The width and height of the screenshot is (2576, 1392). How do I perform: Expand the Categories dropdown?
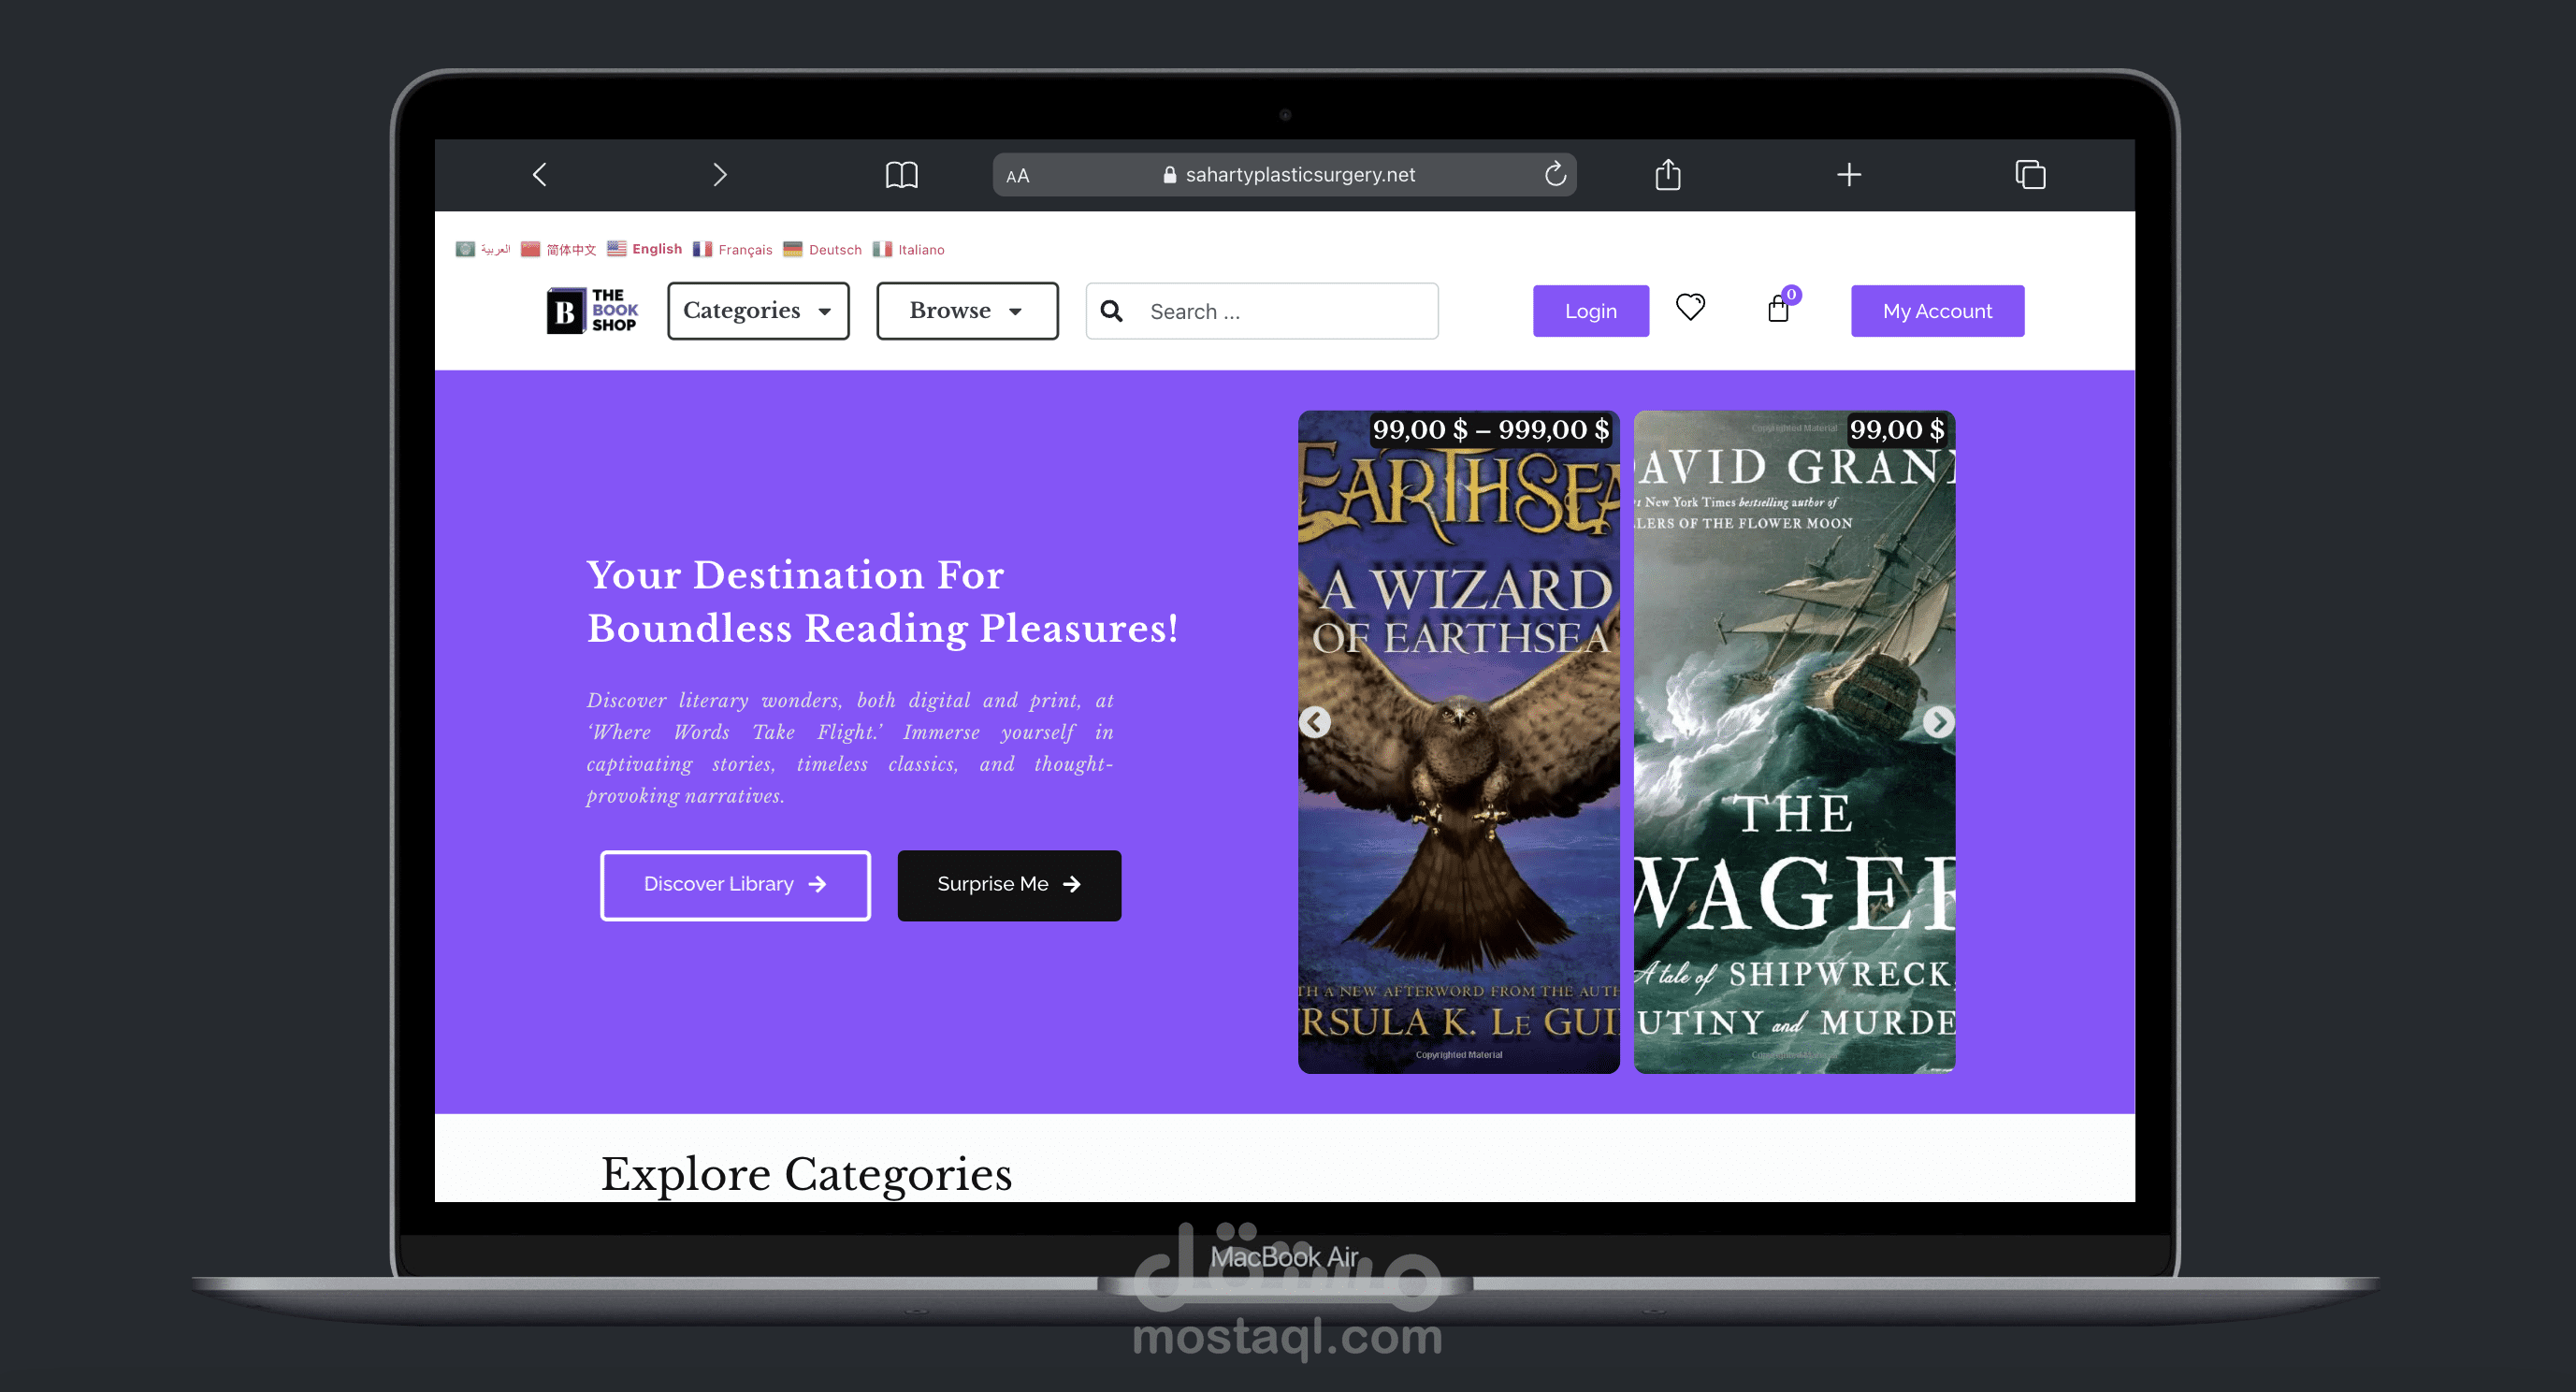click(x=758, y=311)
